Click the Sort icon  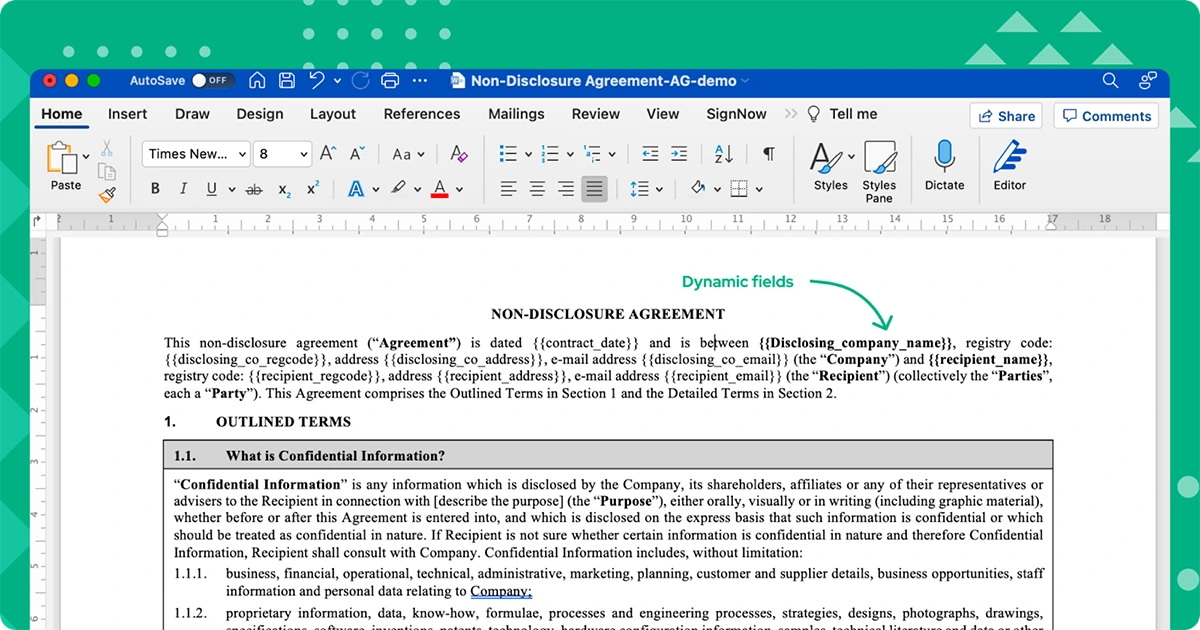point(722,153)
